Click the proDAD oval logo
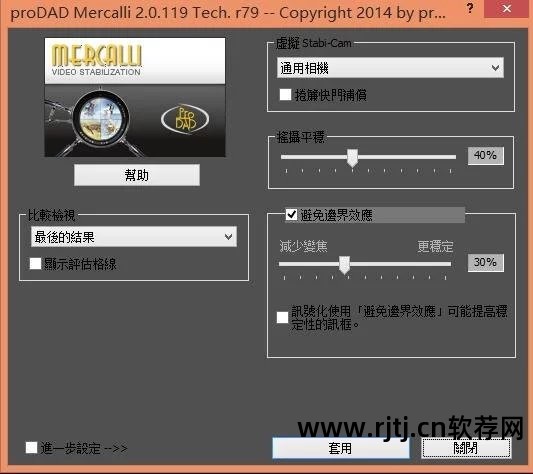 point(185,119)
